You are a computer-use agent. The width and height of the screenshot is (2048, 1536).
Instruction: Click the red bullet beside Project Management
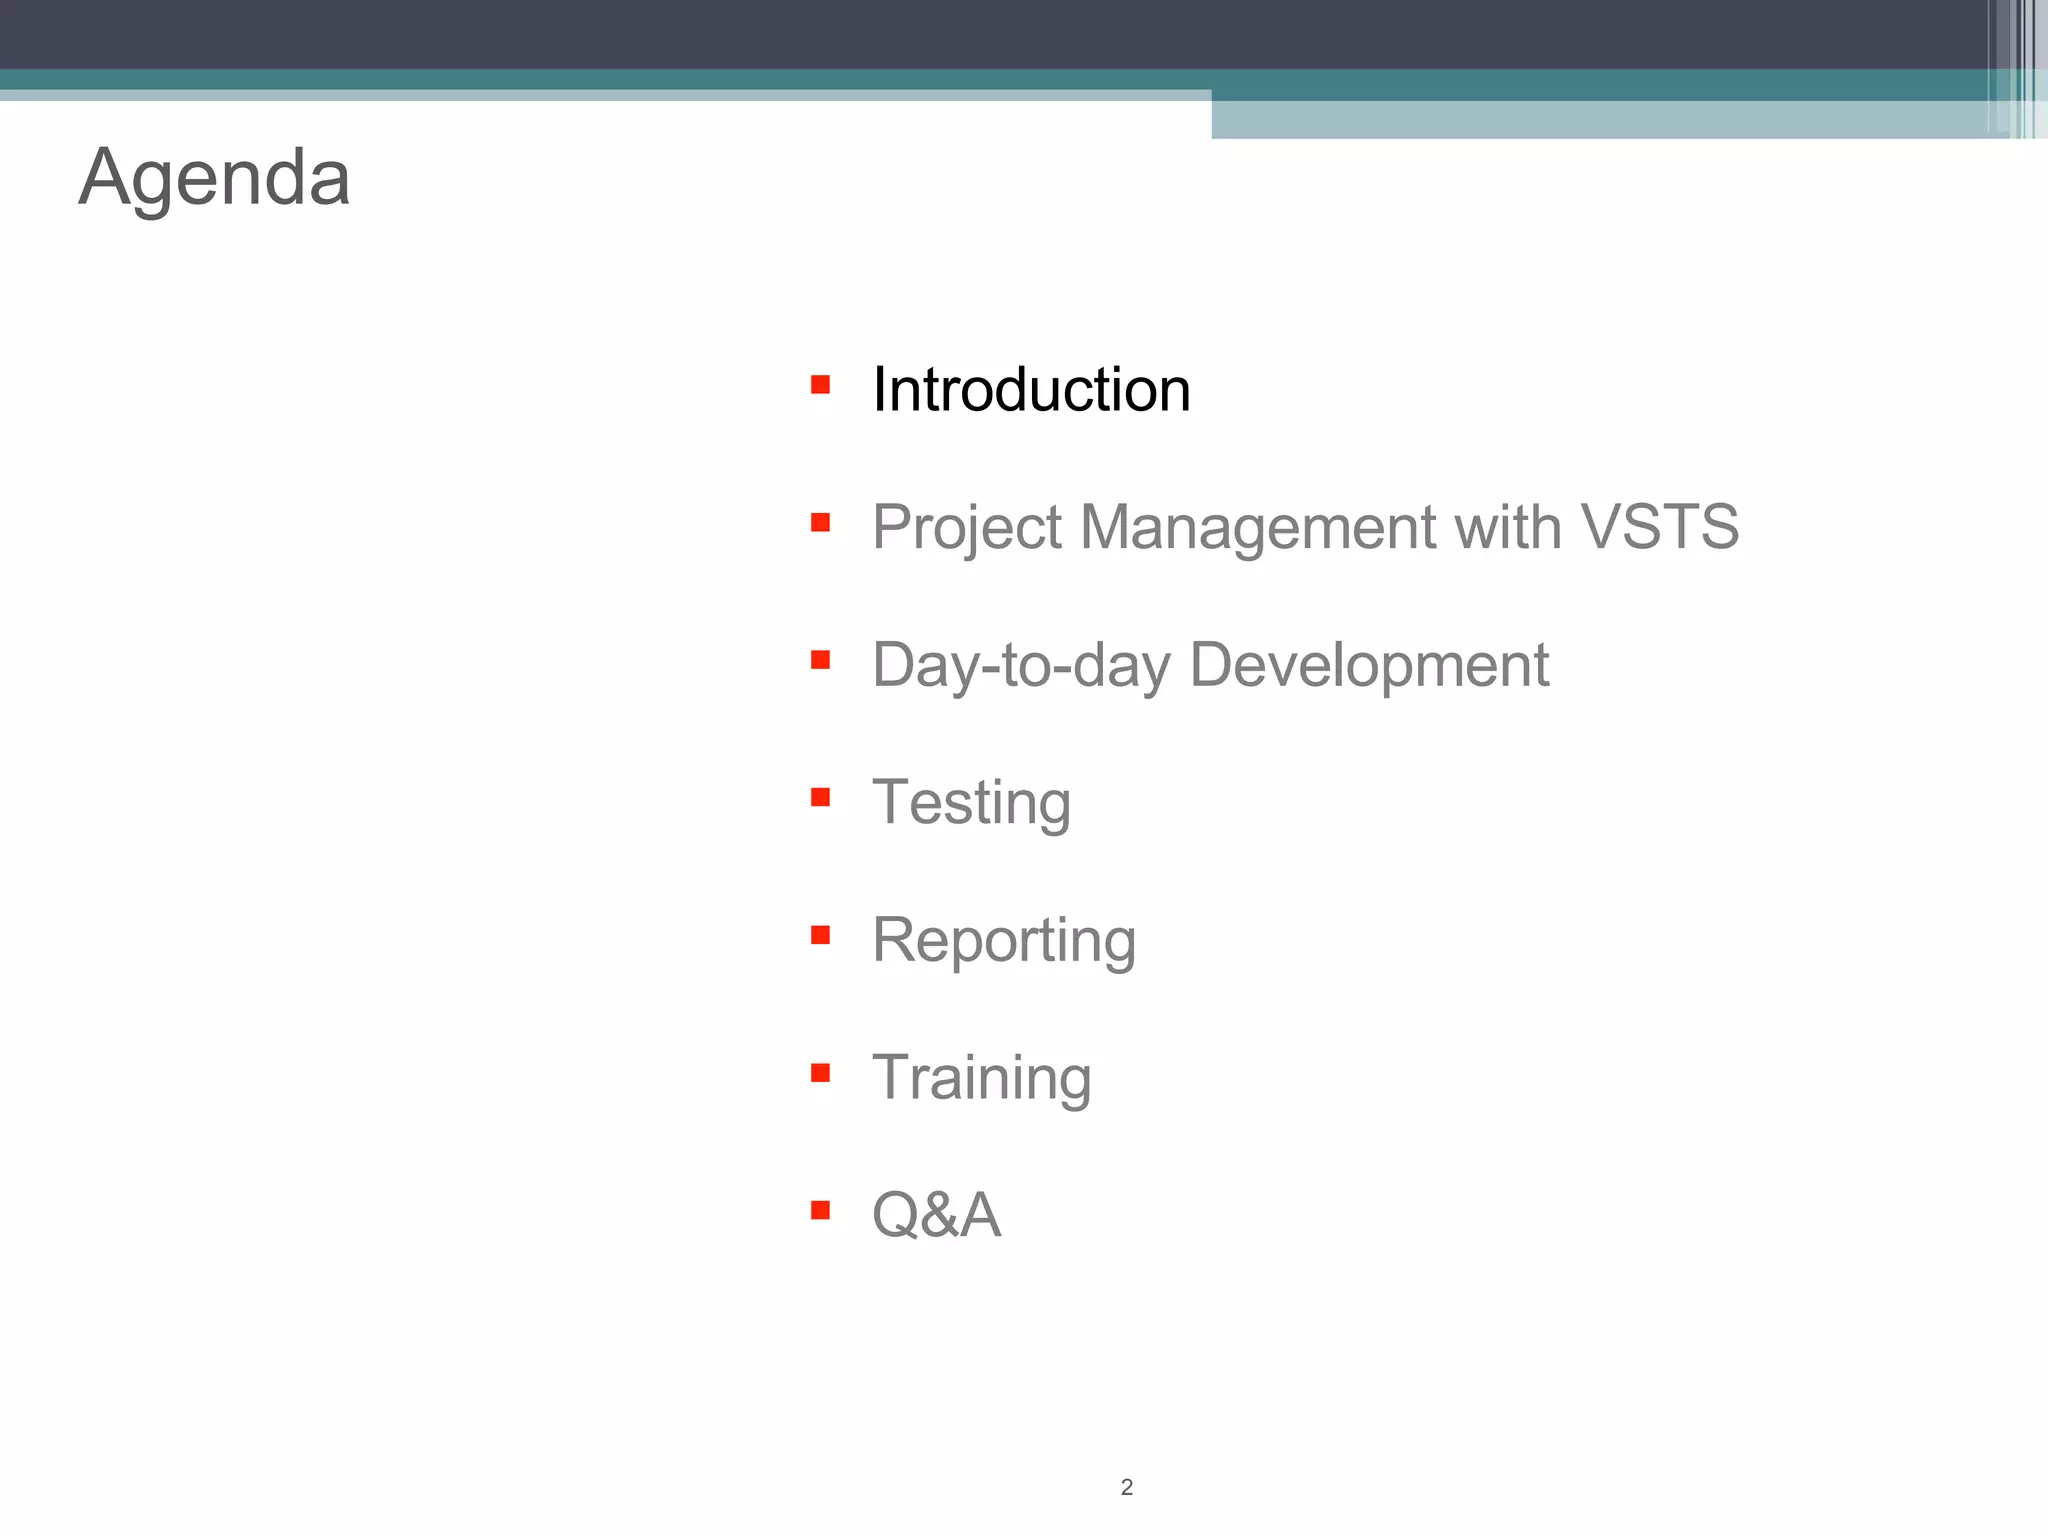coord(820,522)
